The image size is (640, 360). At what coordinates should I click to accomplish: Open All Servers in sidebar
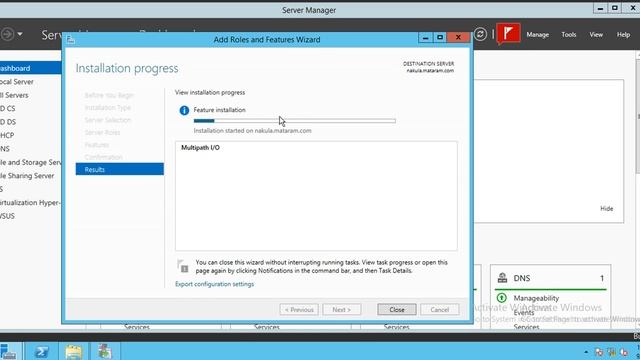[x=14, y=95]
